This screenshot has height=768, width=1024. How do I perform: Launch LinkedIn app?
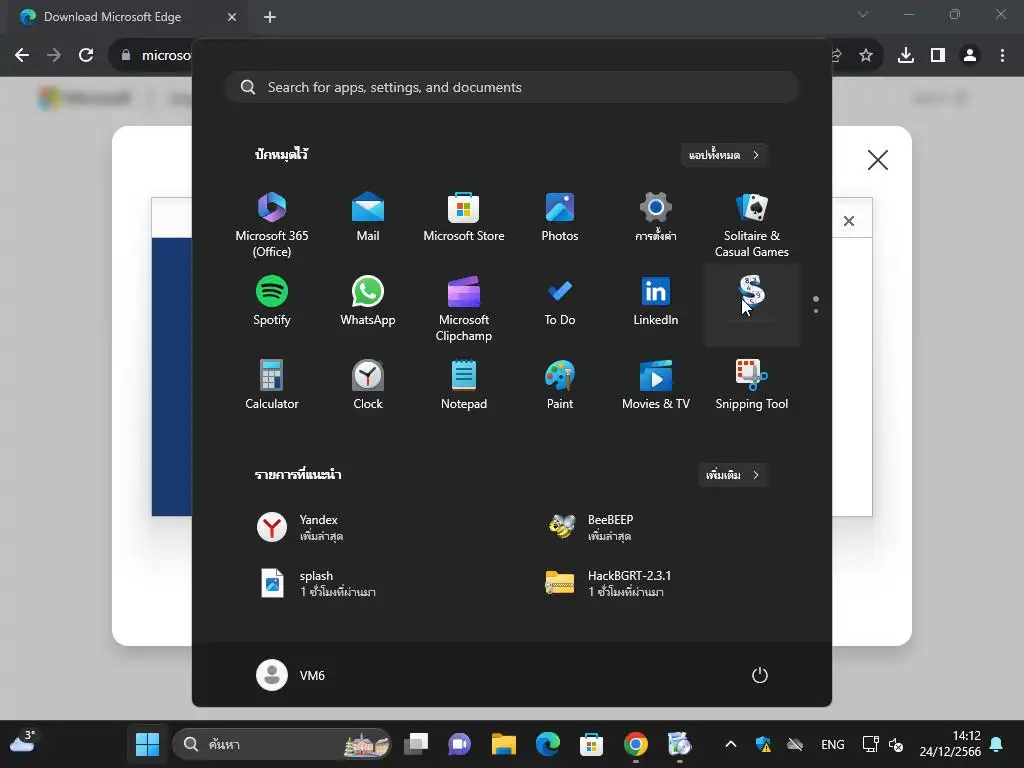click(656, 301)
